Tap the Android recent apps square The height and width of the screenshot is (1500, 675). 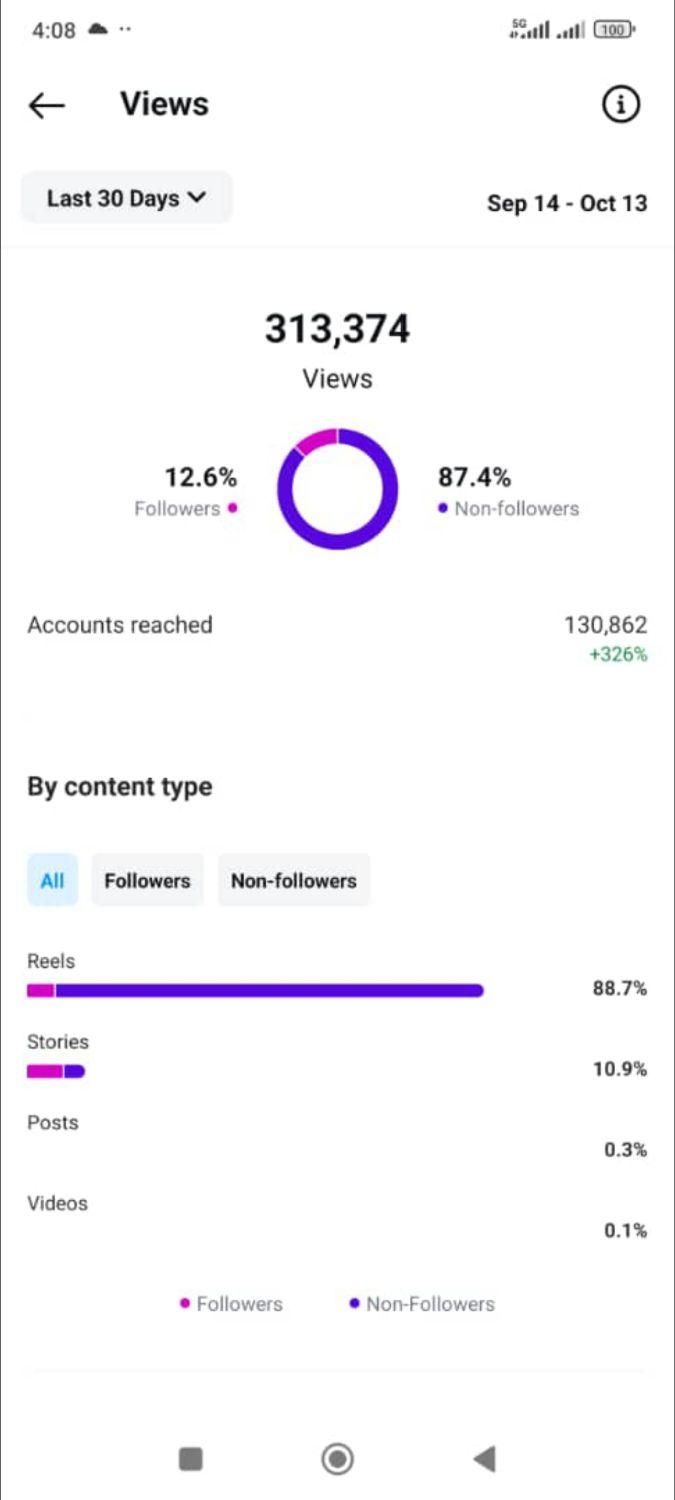(x=191, y=1459)
